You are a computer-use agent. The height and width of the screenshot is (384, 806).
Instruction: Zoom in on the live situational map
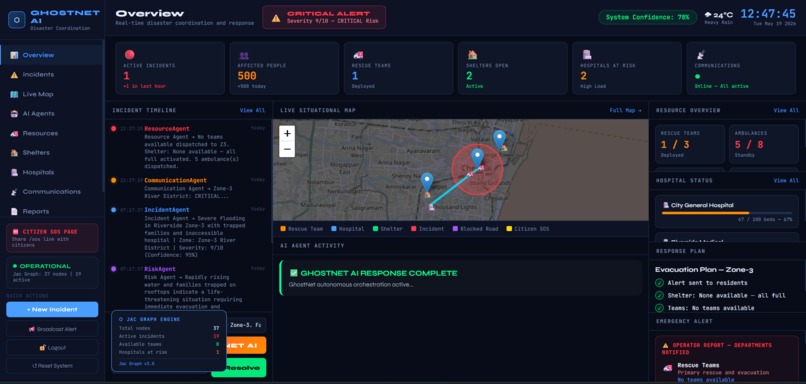coord(287,134)
